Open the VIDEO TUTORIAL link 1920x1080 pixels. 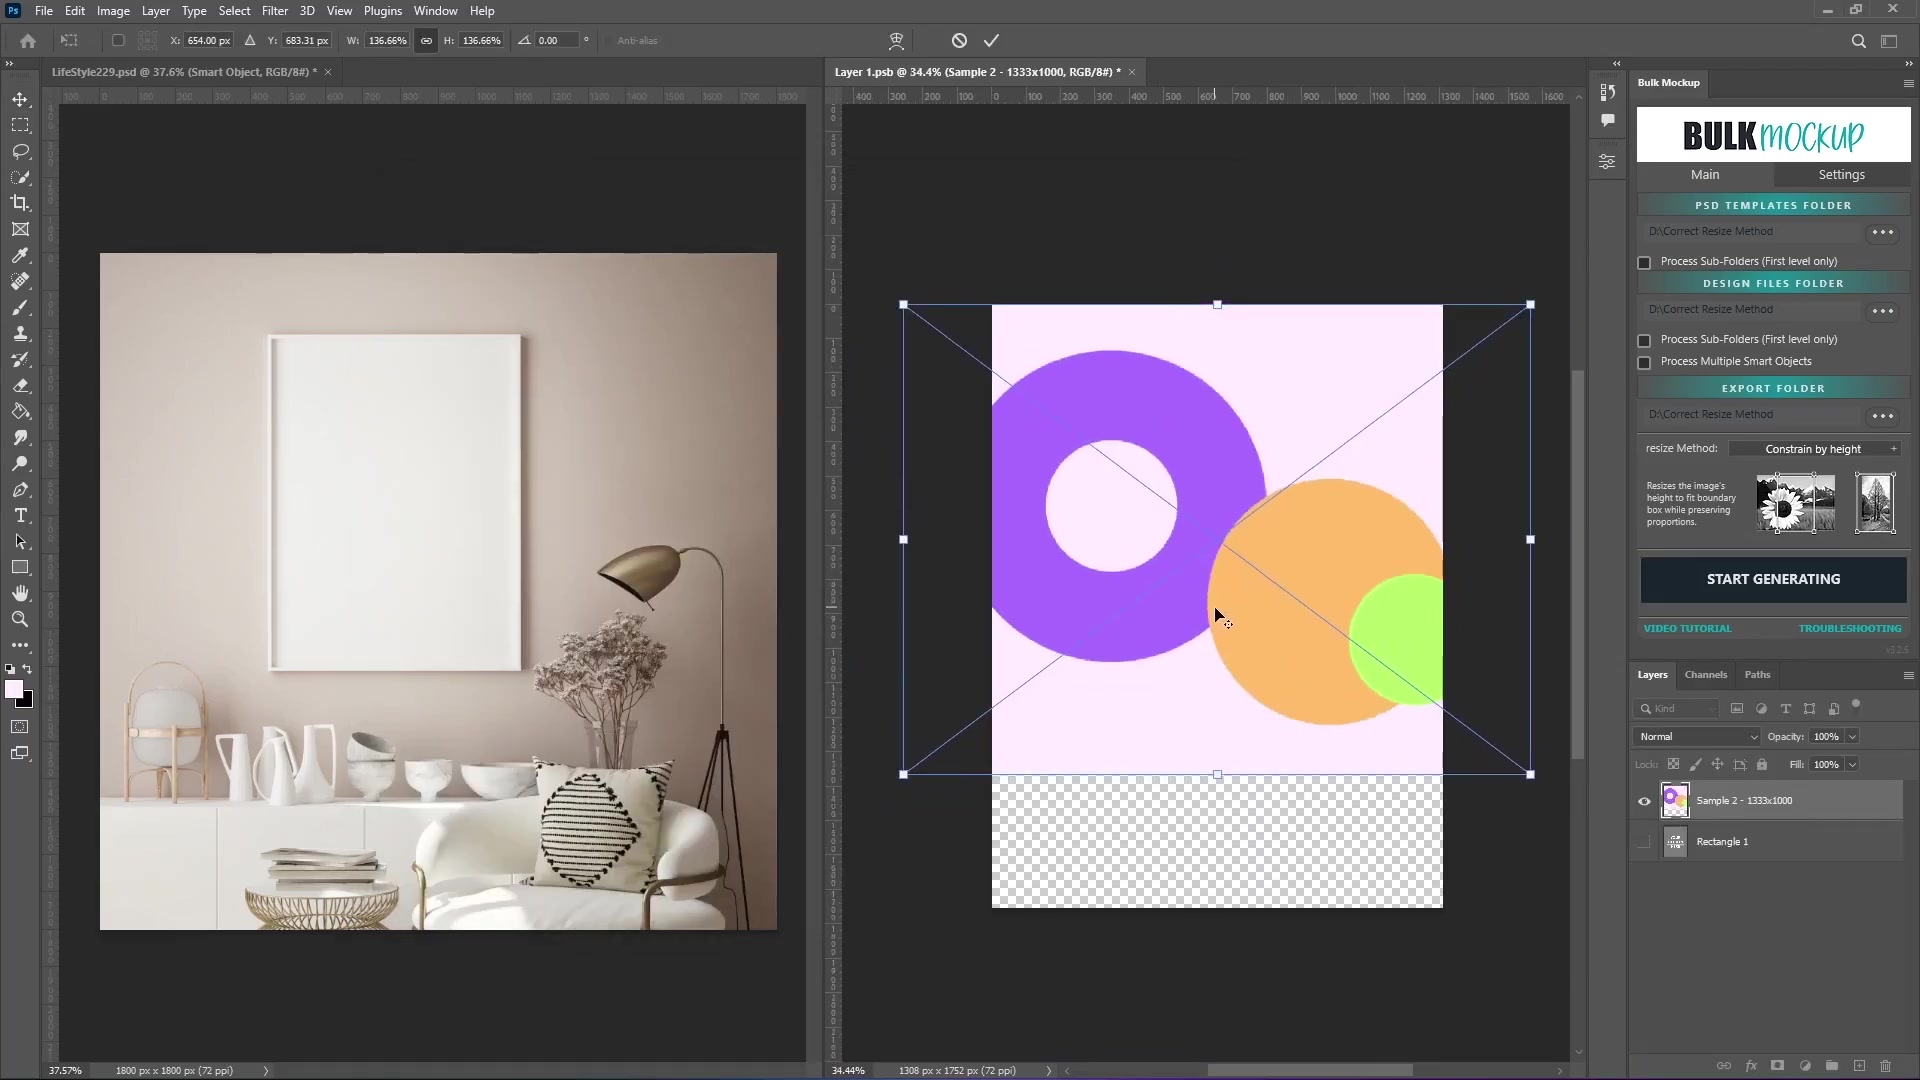click(1687, 628)
